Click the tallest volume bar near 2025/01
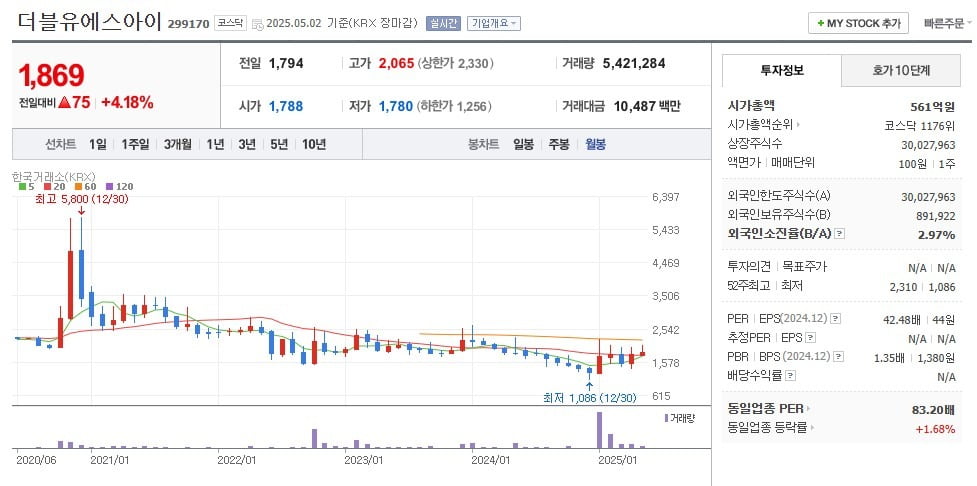Viewport: 977px width, 486px height. click(599, 430)
